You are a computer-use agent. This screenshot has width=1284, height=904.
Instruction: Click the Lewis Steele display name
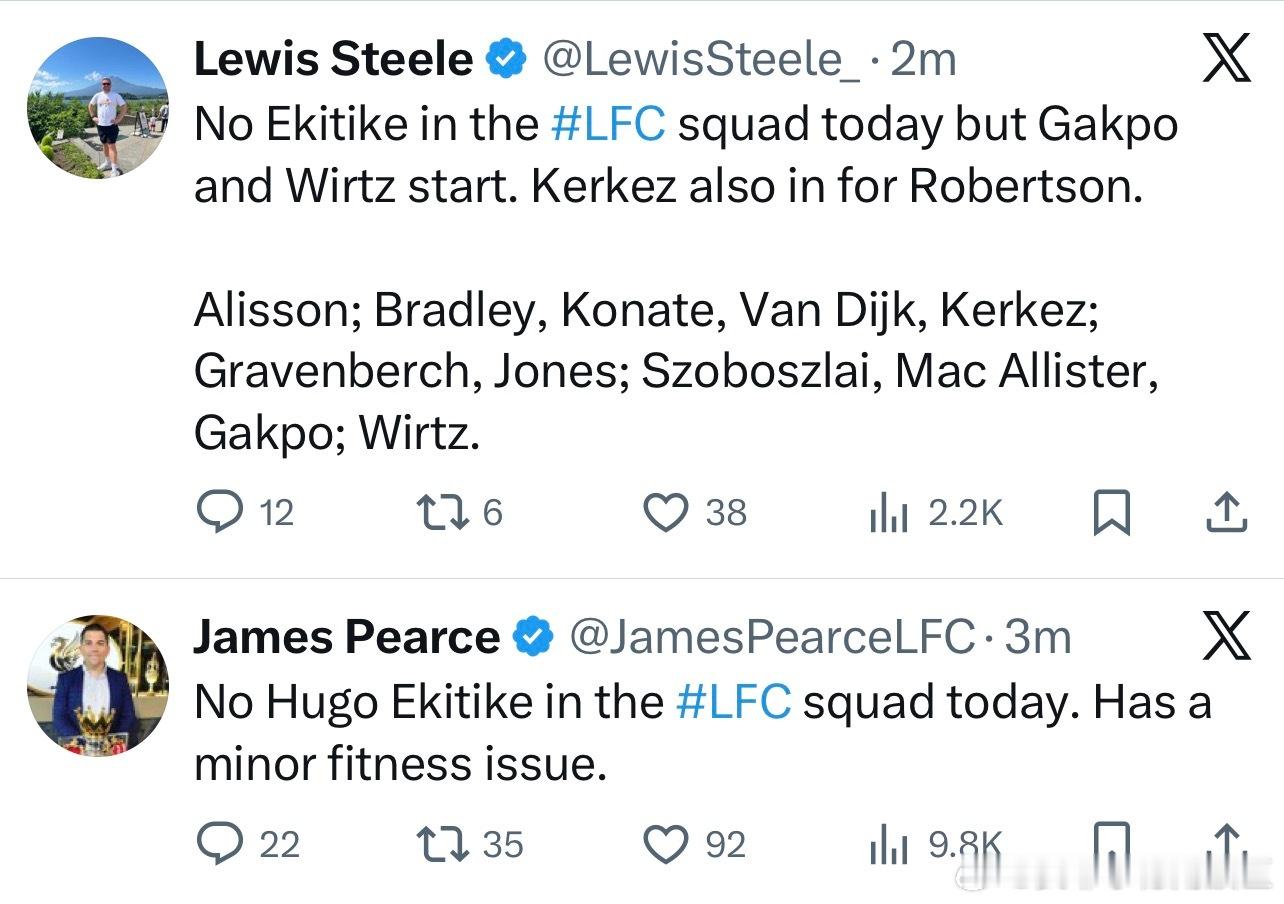[333, 60]
